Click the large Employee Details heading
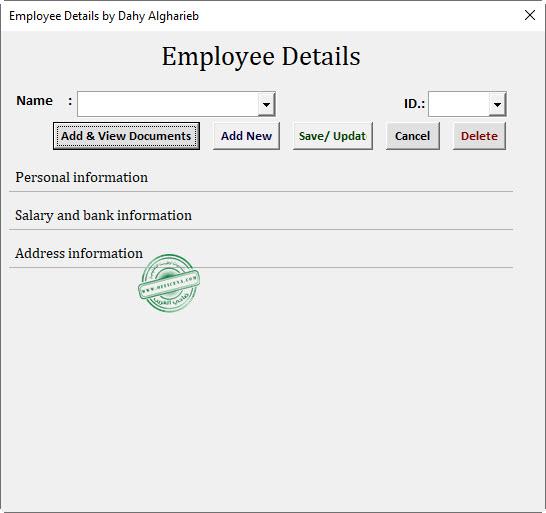Image resolution: width=546 pixels, height=513 pixels. (x=261, y=56)
